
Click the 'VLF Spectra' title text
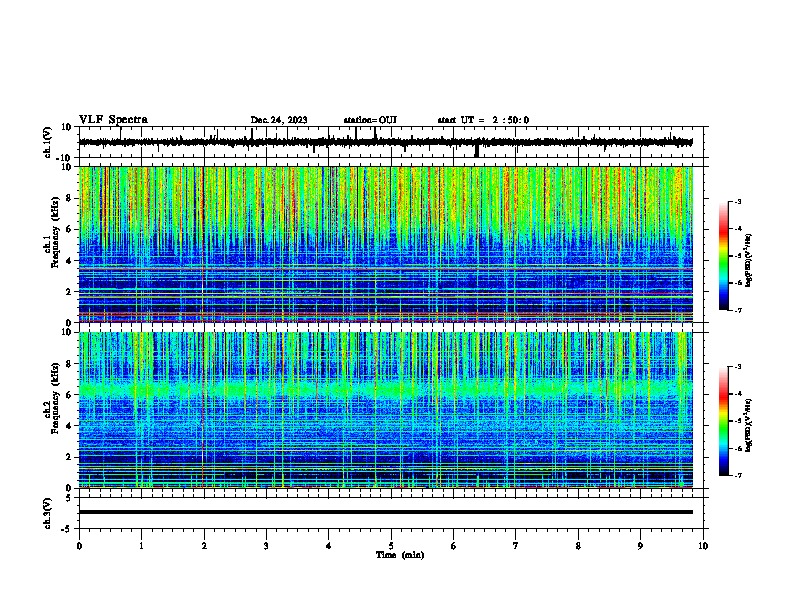tap(113, 120)
